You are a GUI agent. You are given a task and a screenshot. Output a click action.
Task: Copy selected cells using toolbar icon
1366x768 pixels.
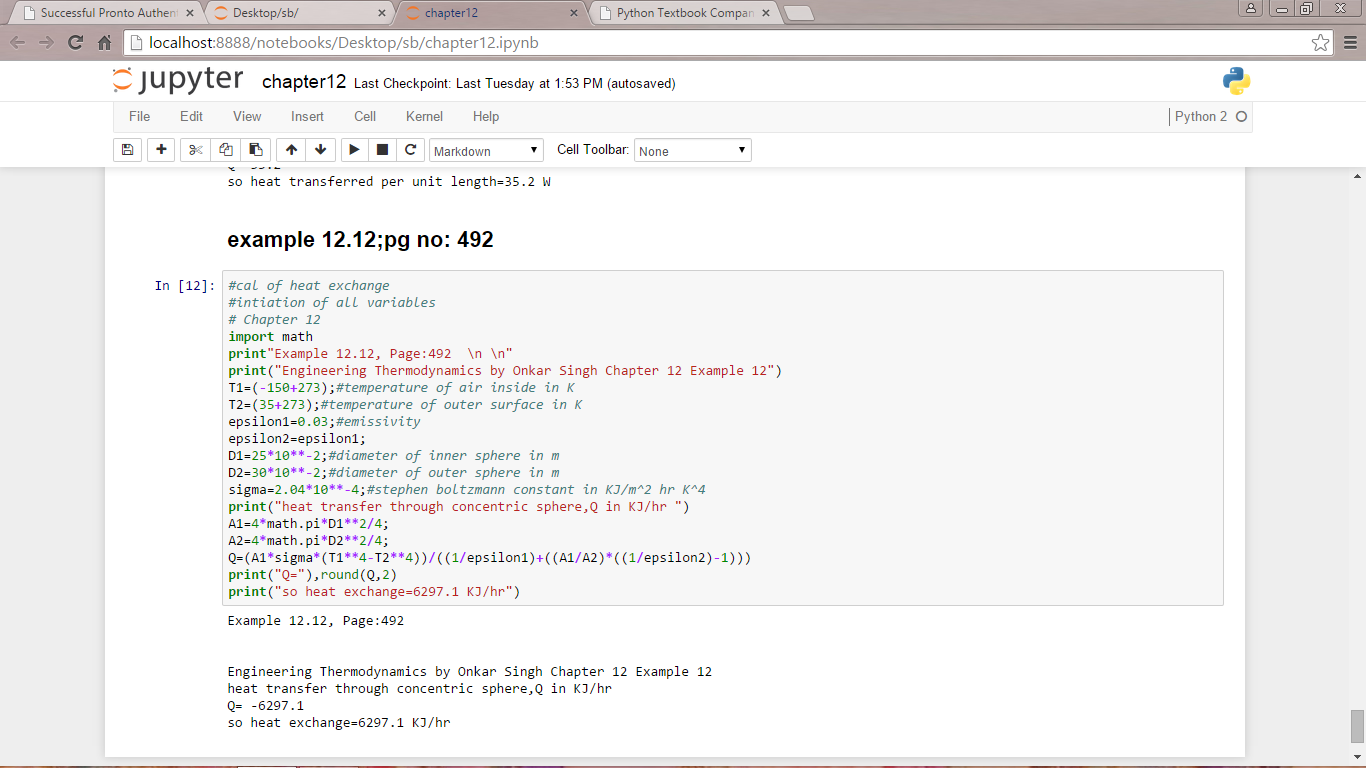(x=225, y=150)
